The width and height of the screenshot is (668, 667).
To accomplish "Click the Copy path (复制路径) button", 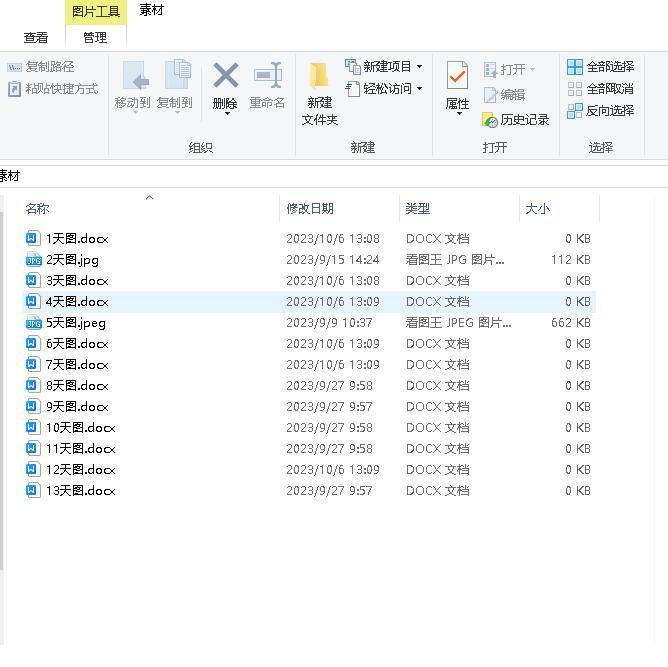I will (x=40, y=67).
